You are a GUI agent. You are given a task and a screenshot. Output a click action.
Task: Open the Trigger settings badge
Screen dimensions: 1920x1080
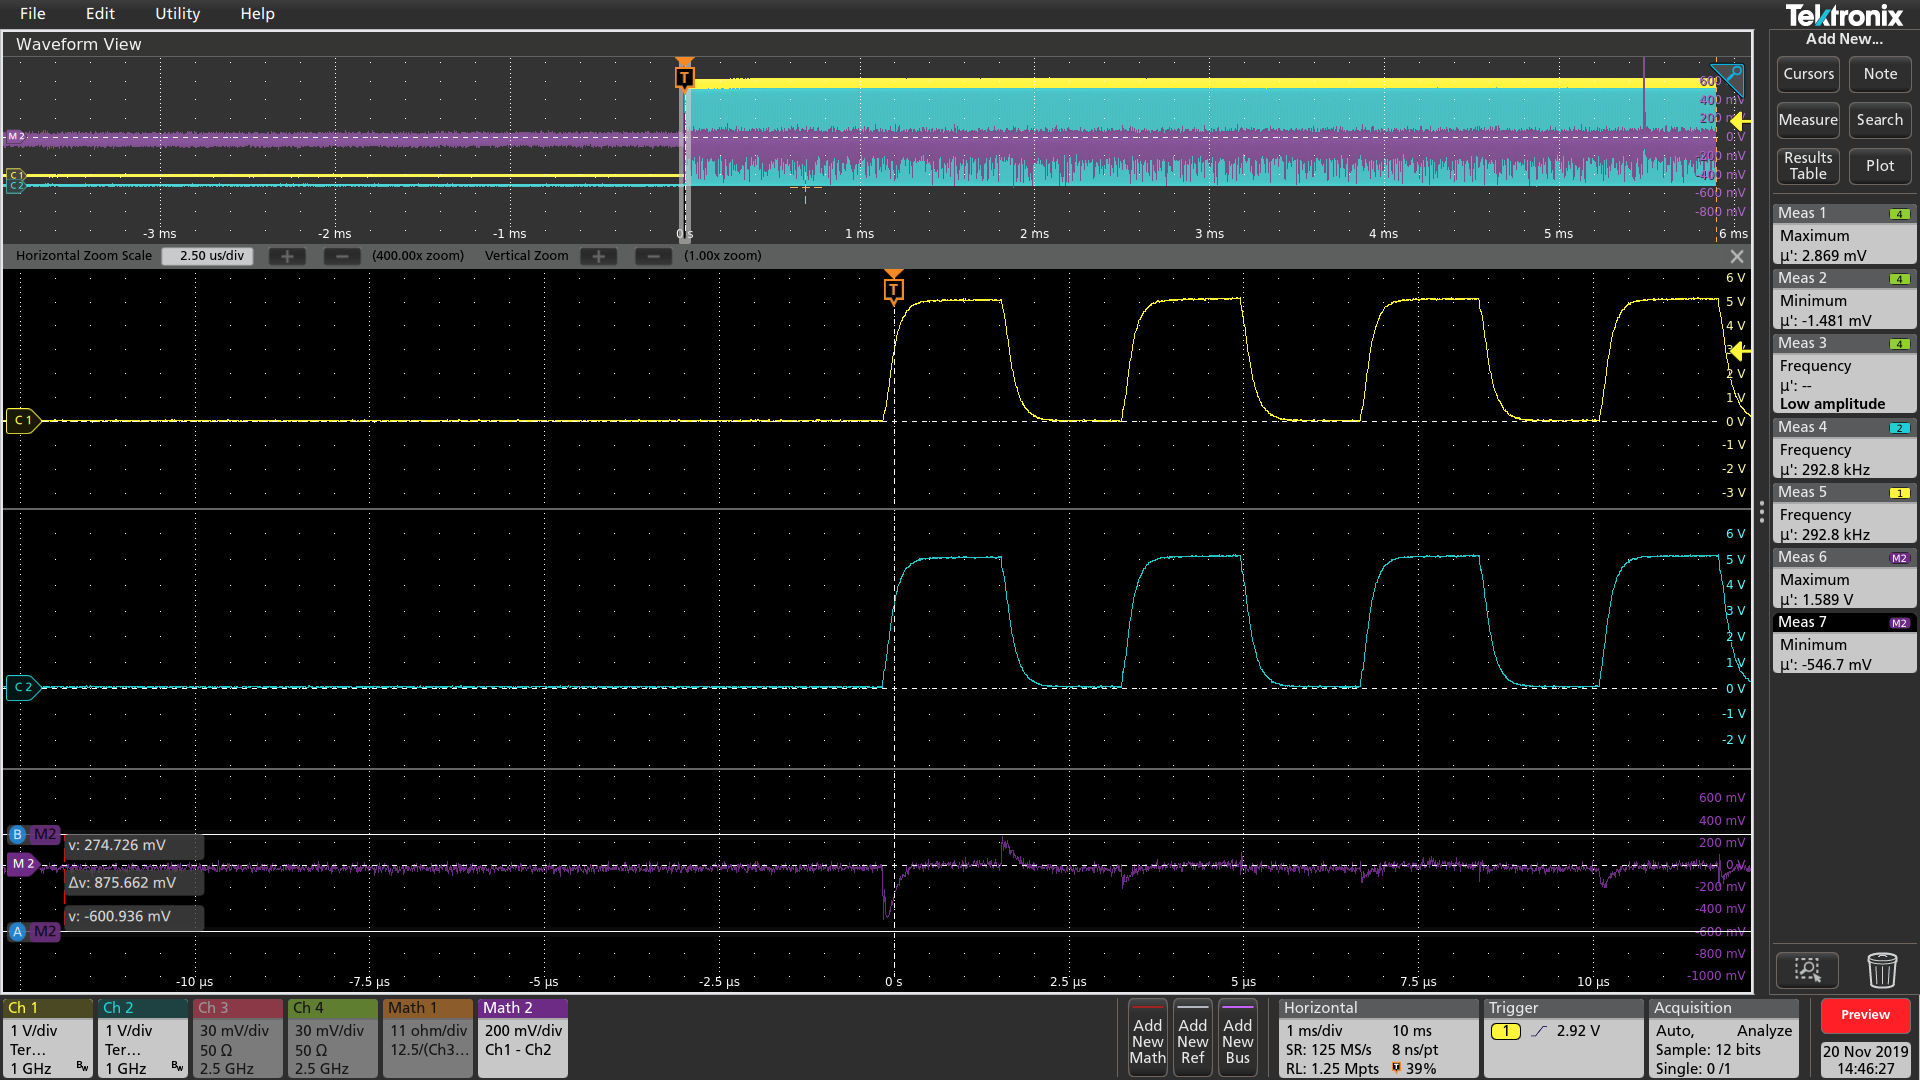click(1563, 1038)
